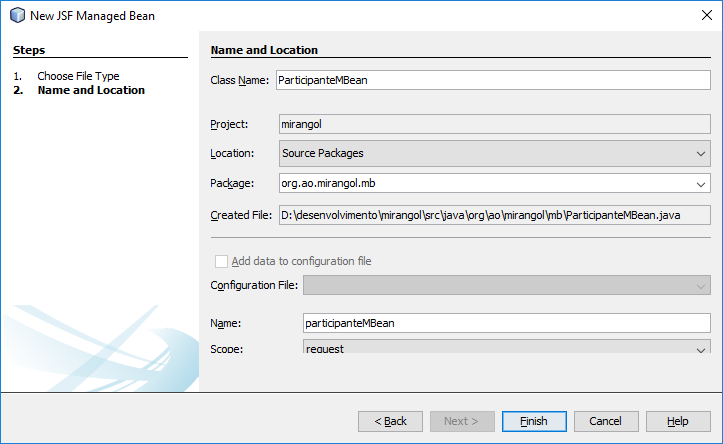Image resolution: width=723 pixels, height=444 pixels.
Task: Expand the Scope dropdown arrow
Action: pyautogui.click(x=700, y=349)
